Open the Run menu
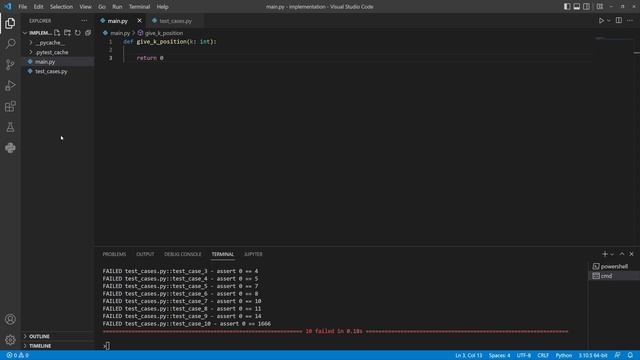 [117, 7]
